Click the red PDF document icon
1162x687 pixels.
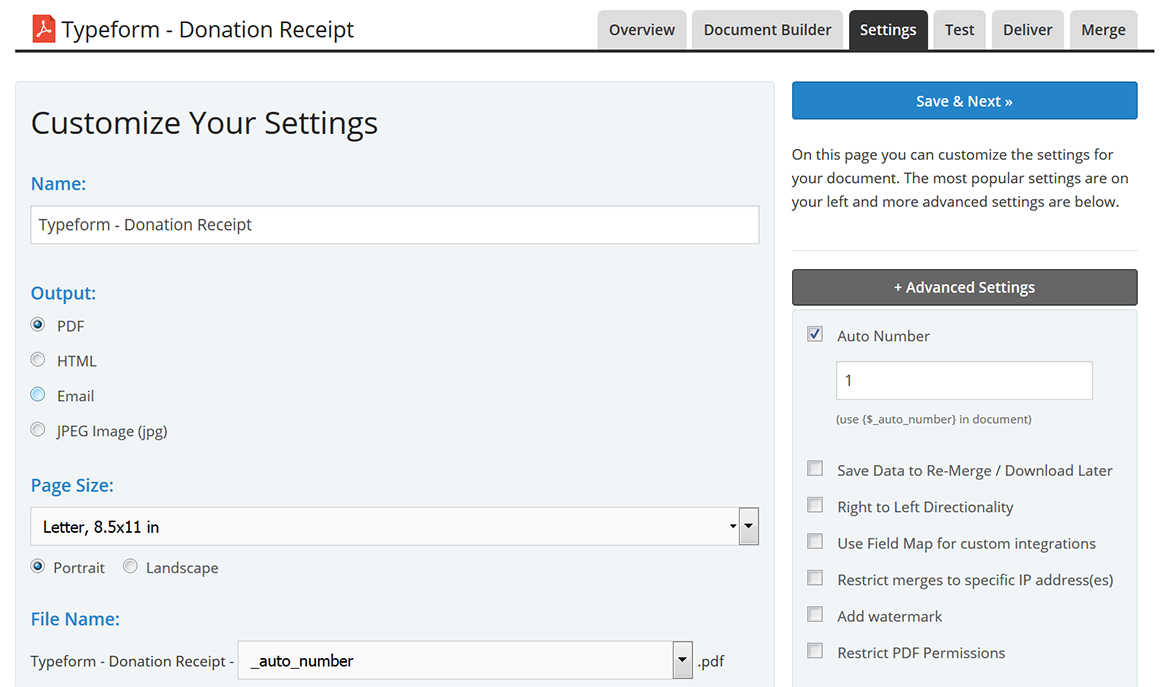click(43, 29)
